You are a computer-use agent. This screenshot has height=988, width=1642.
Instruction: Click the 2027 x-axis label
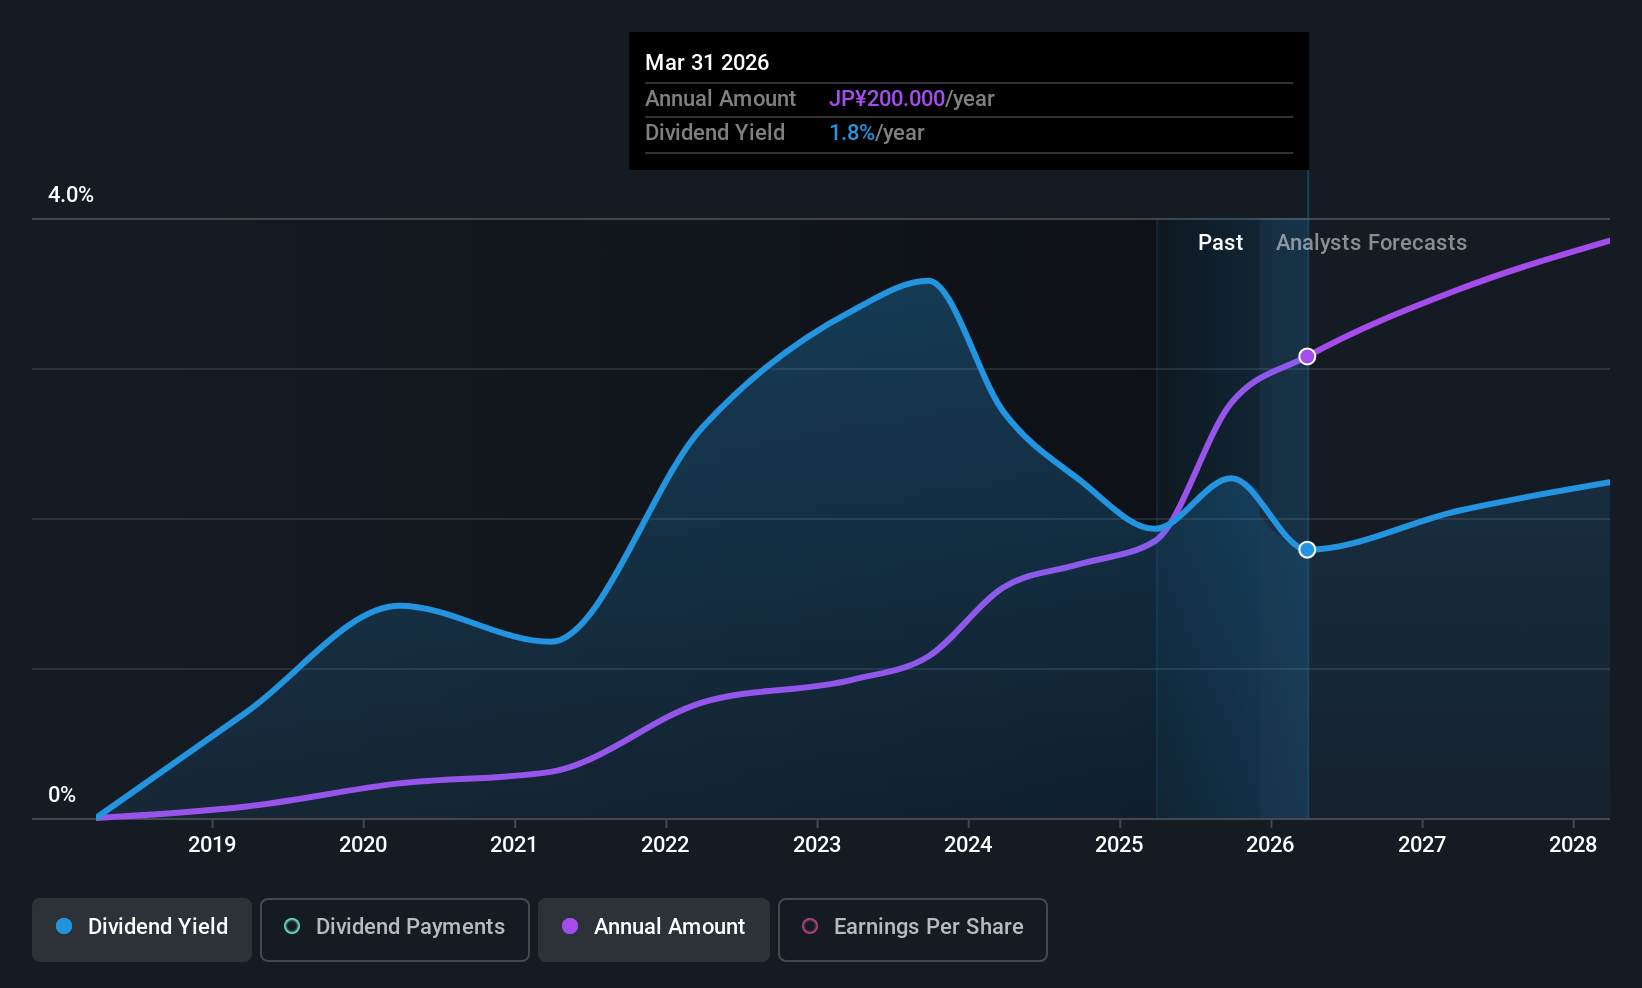[1421, 845]
